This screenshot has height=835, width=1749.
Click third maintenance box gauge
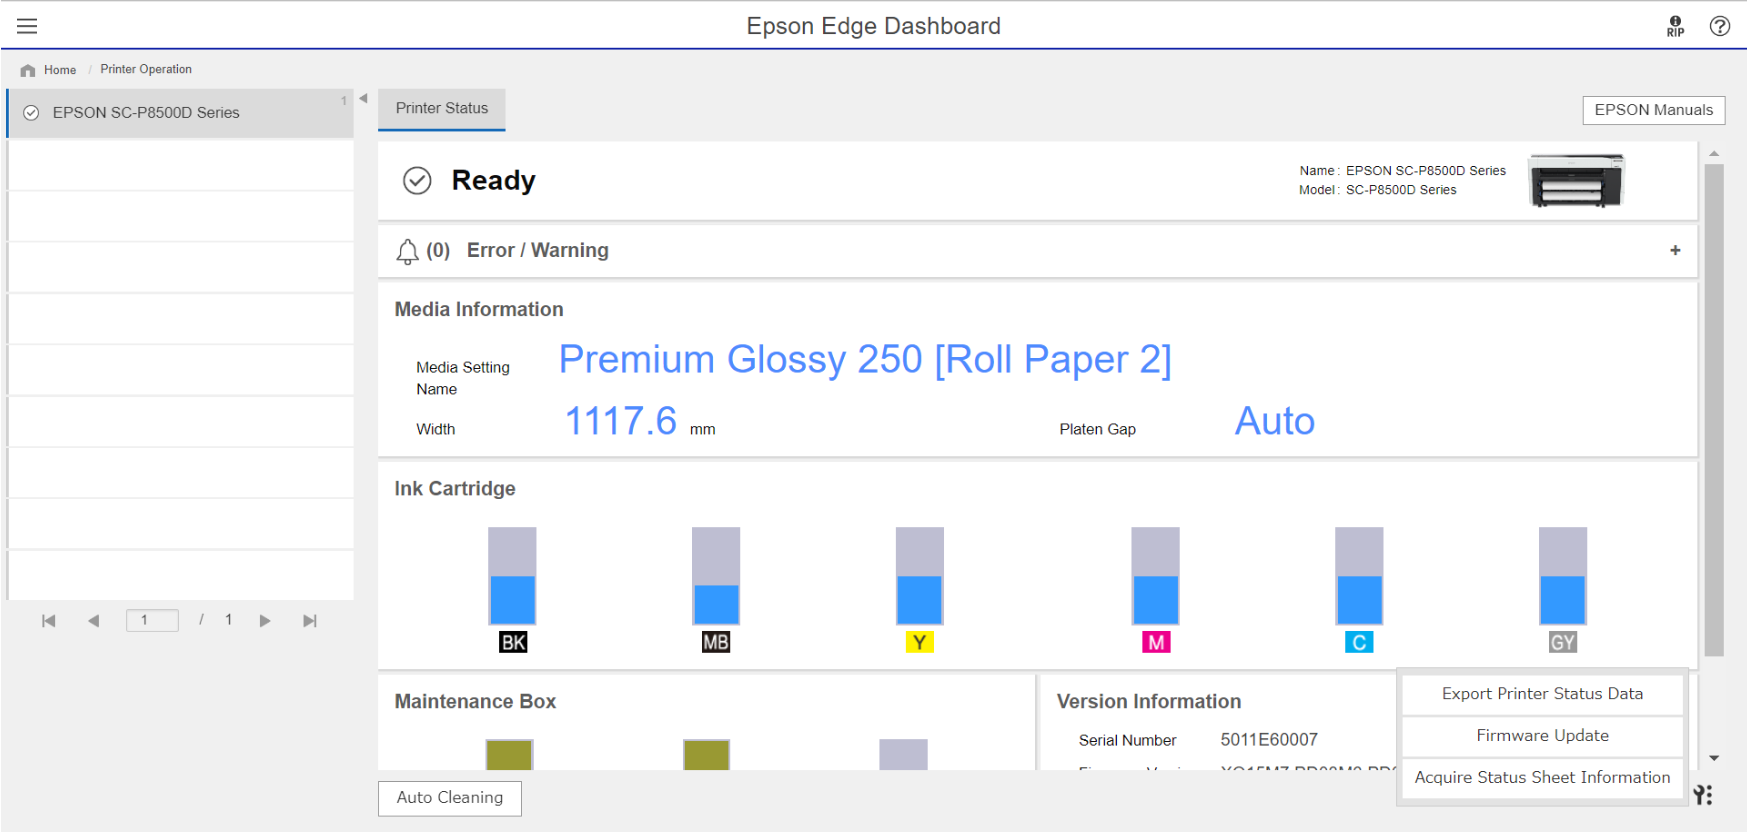point(903,756)
